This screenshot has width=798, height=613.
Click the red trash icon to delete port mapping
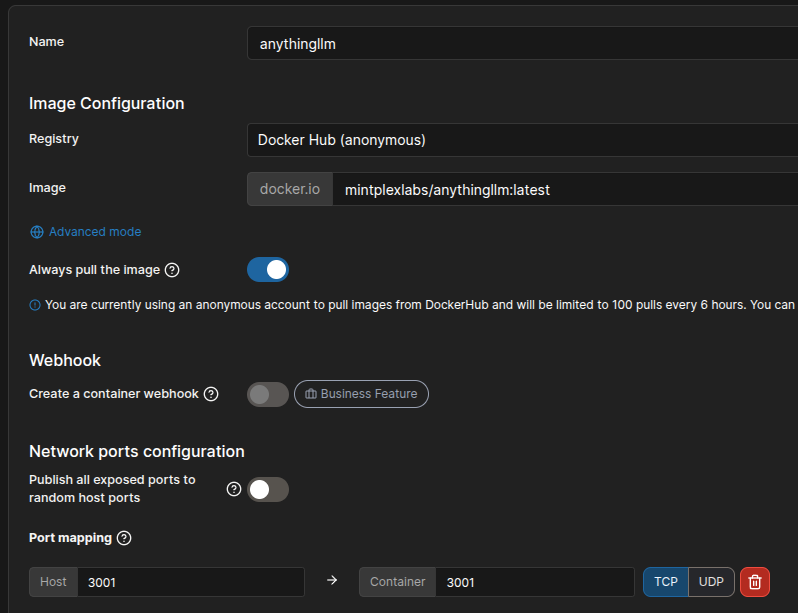pyautogui.click(x=755, y=582)
